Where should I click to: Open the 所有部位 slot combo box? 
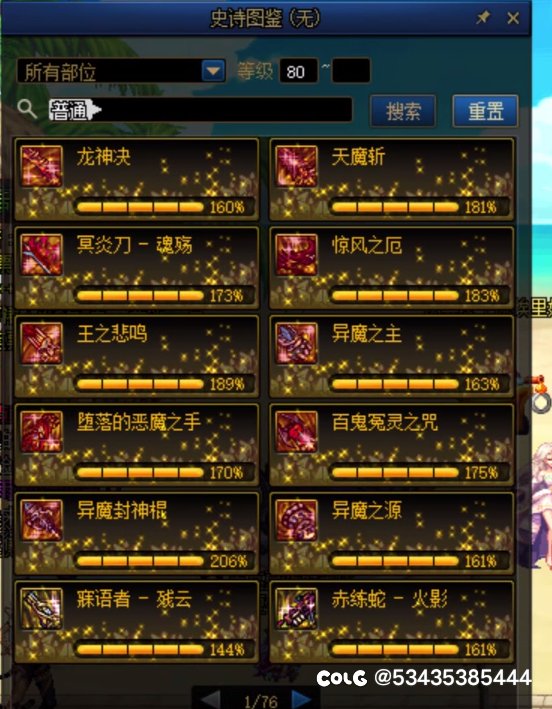point(121,71)
